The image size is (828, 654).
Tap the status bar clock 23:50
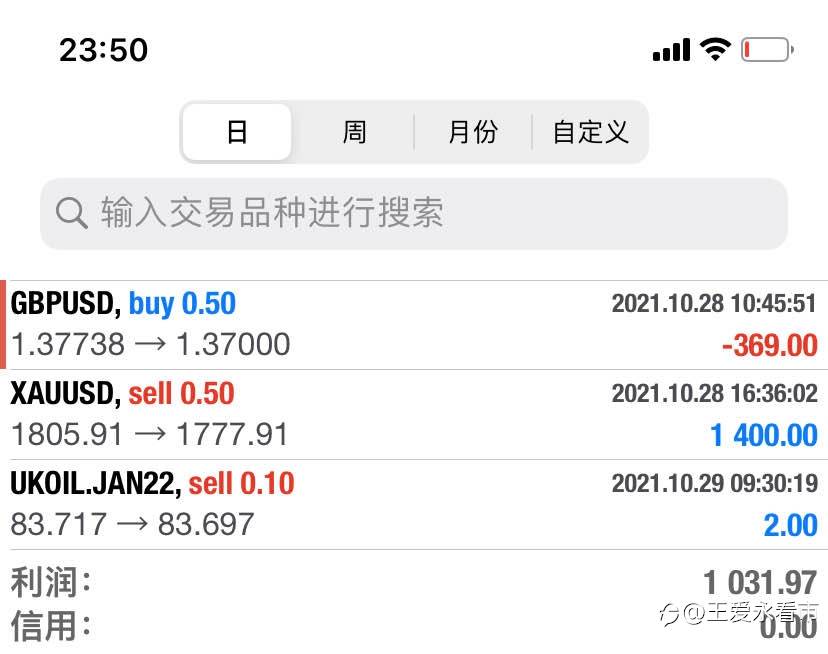(x=103, y=50)
